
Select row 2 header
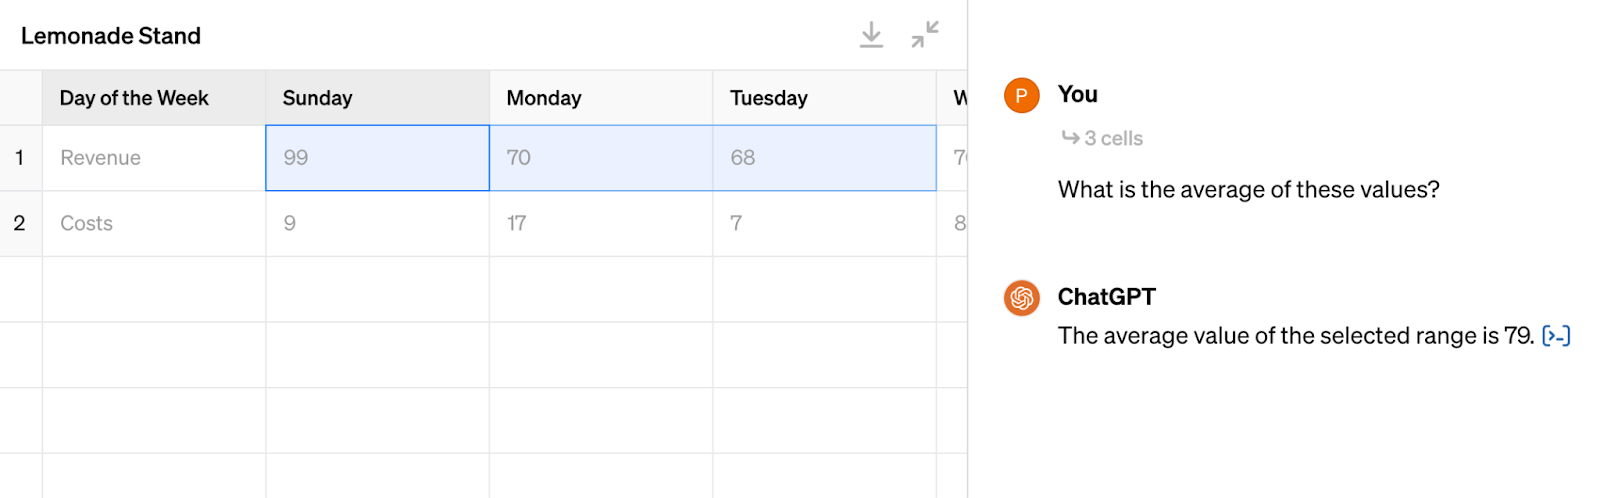tap(21, 224)
